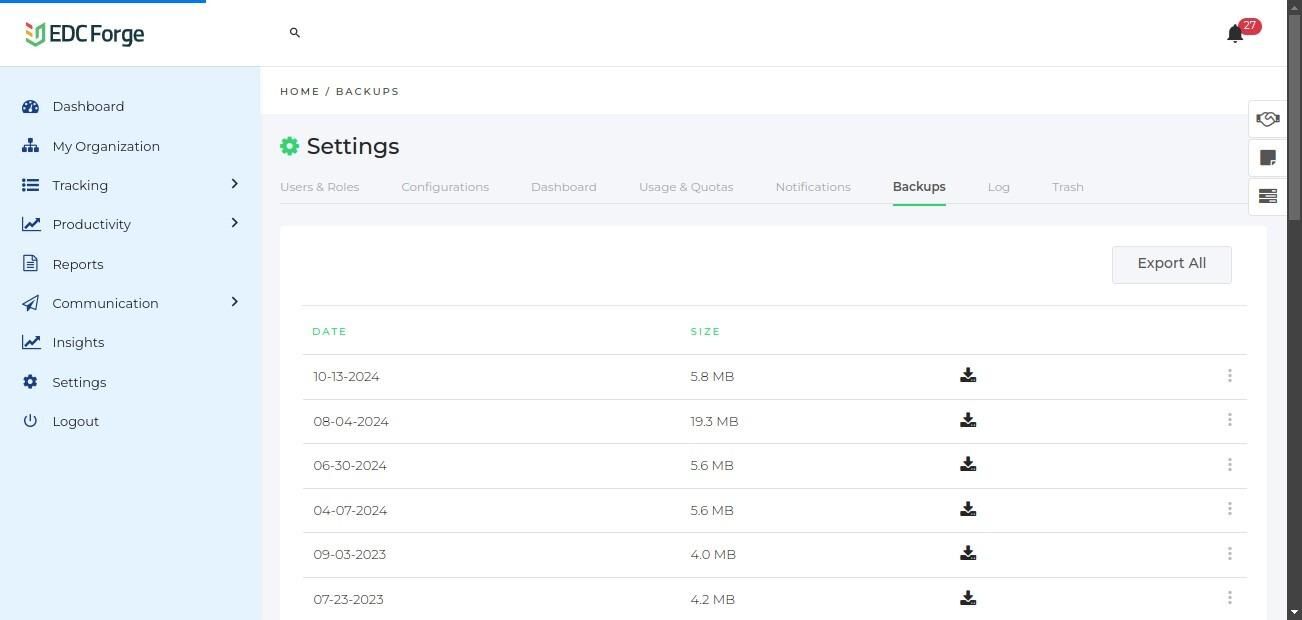Expand the Communication sidebar submenu
Image resolution: width=1302 pixels, height=620 pixels.
pos(234,302)
